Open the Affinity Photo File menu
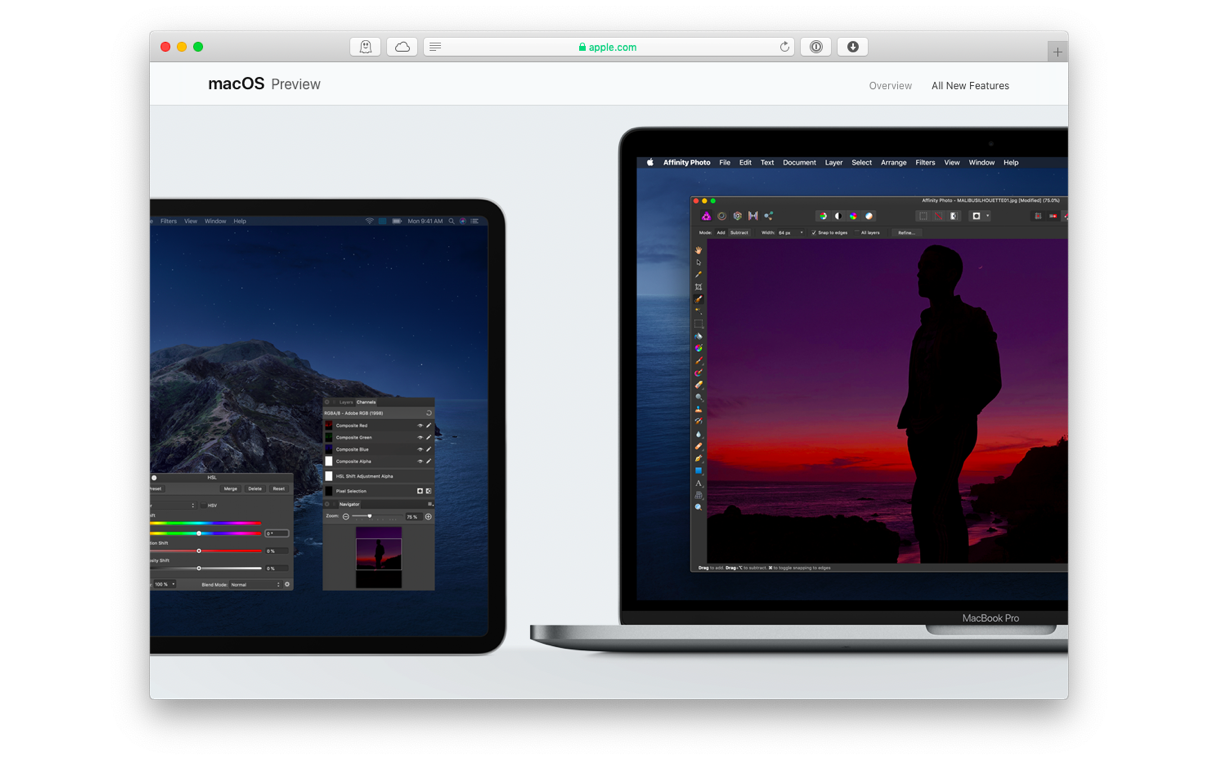Image resolution: width=1216 pixels, height=760 pixels. point(725,162)
